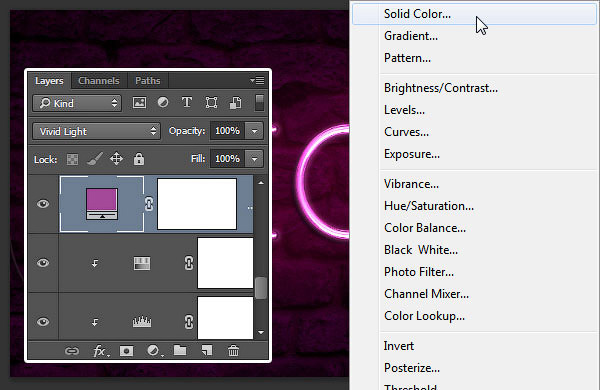
Task: Click the Fill 100% value field
Action: (x=228, y=159)
